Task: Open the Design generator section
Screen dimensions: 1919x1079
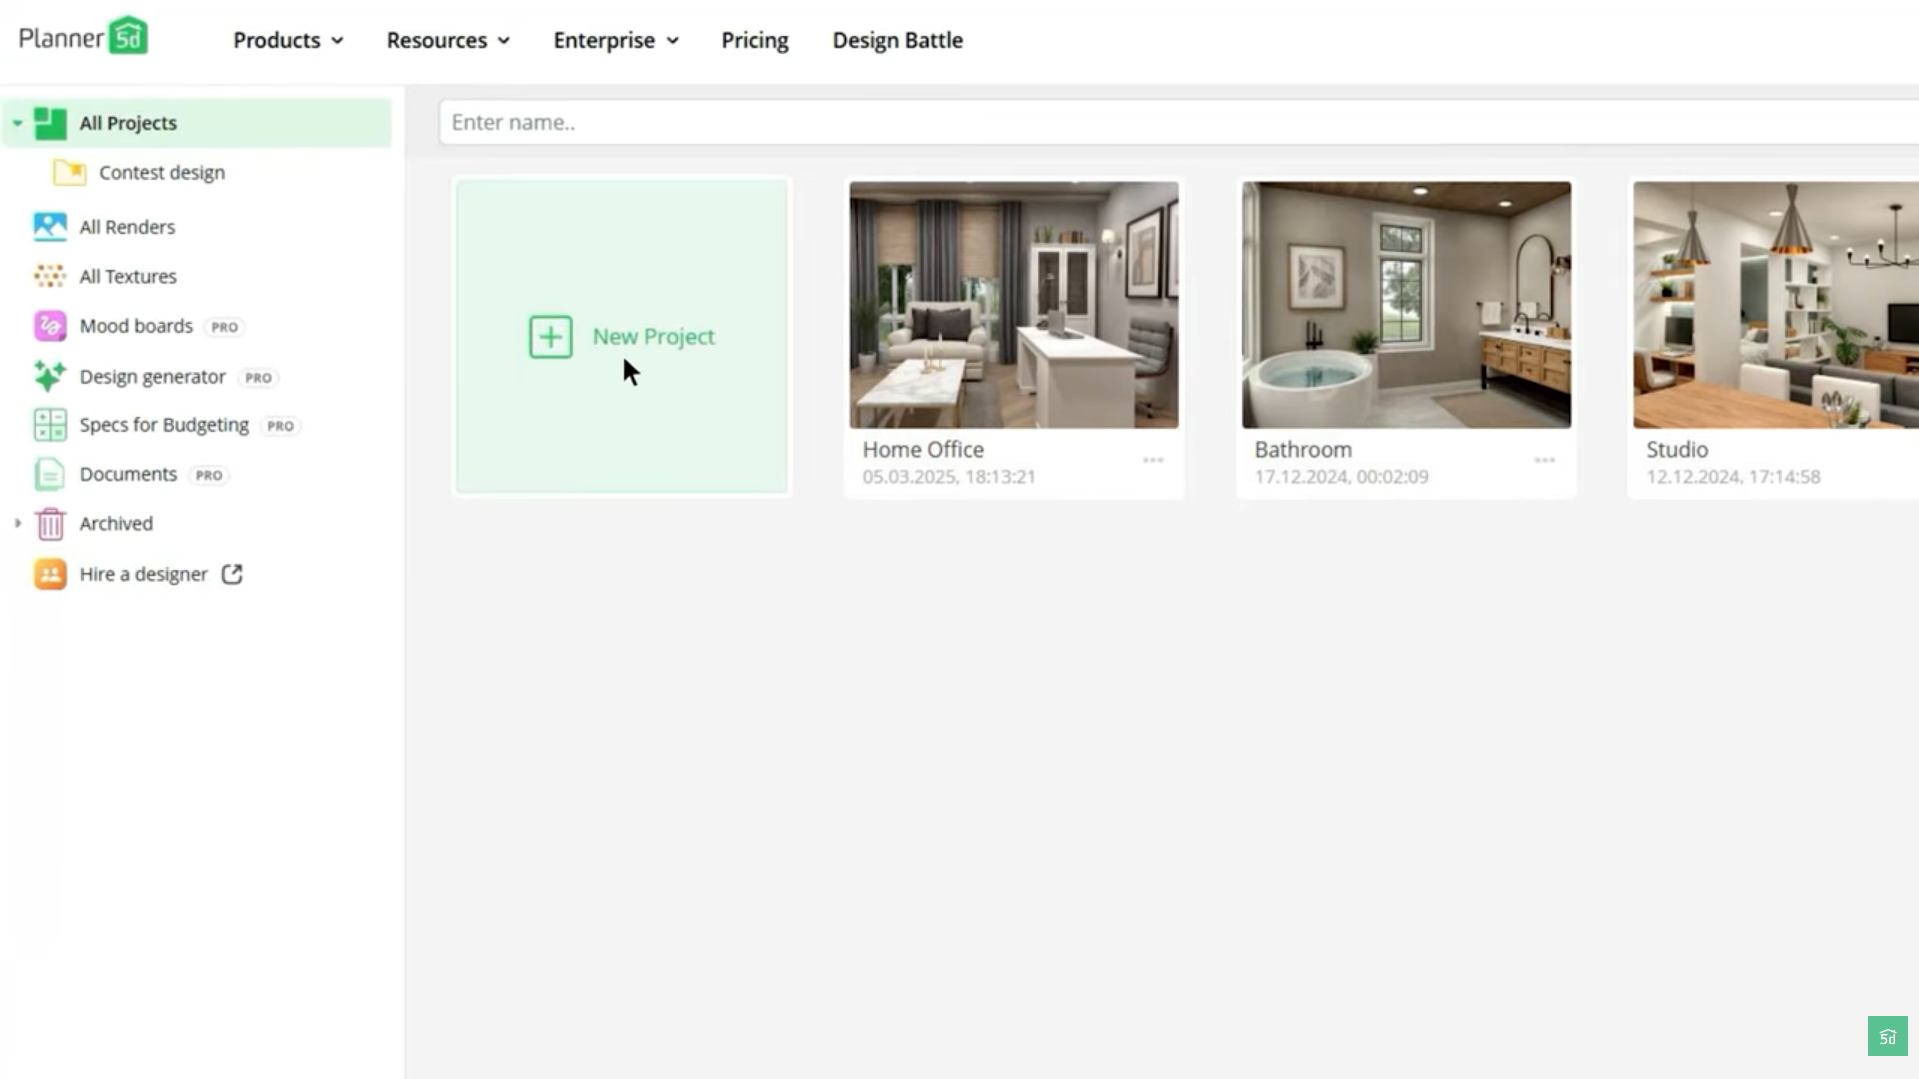Action: (x=153, y=376)
